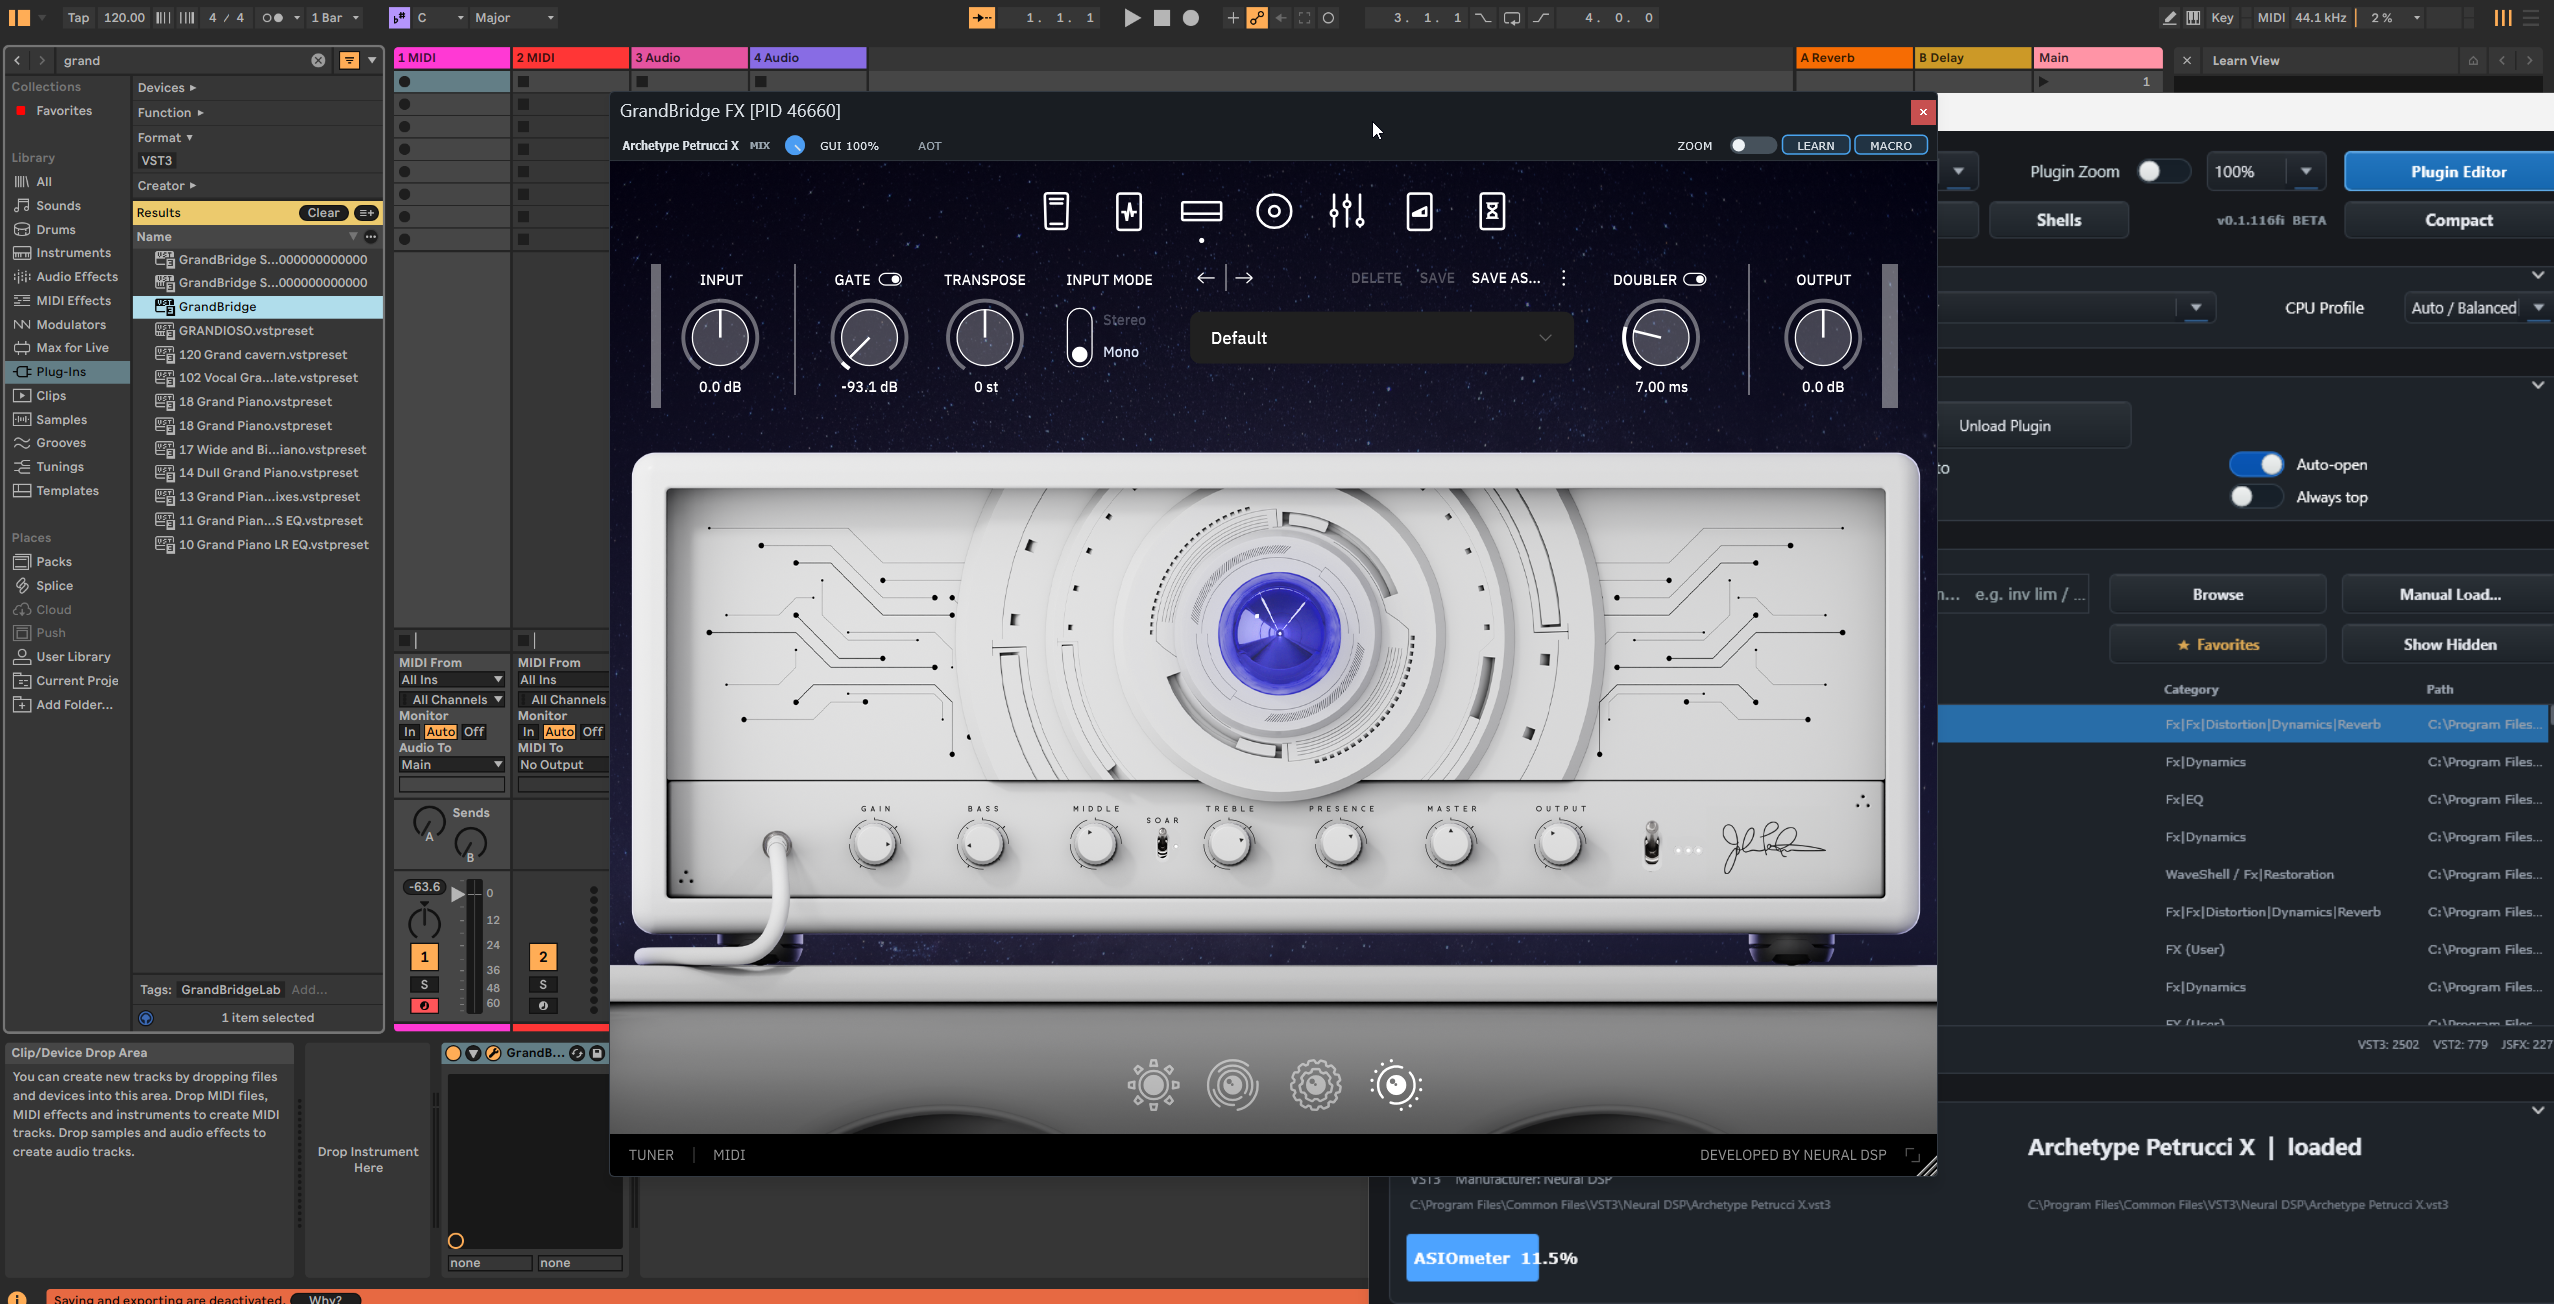2554x1304 pixels.
Task: Click the browser filter toggle icon
Action: click(349, 60)
